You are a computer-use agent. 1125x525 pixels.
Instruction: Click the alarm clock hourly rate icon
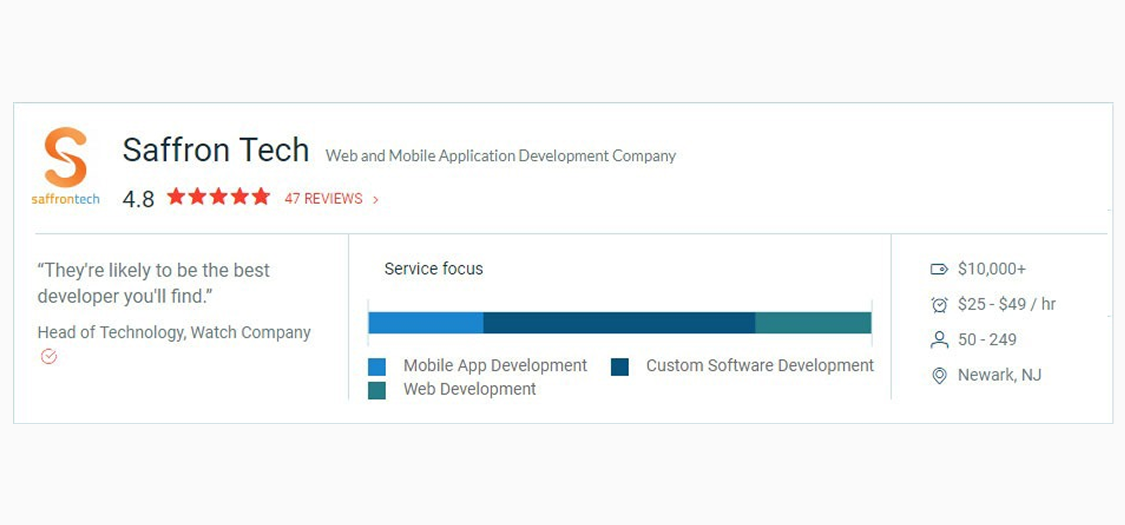pyautogui.click(x=939, y=305)
